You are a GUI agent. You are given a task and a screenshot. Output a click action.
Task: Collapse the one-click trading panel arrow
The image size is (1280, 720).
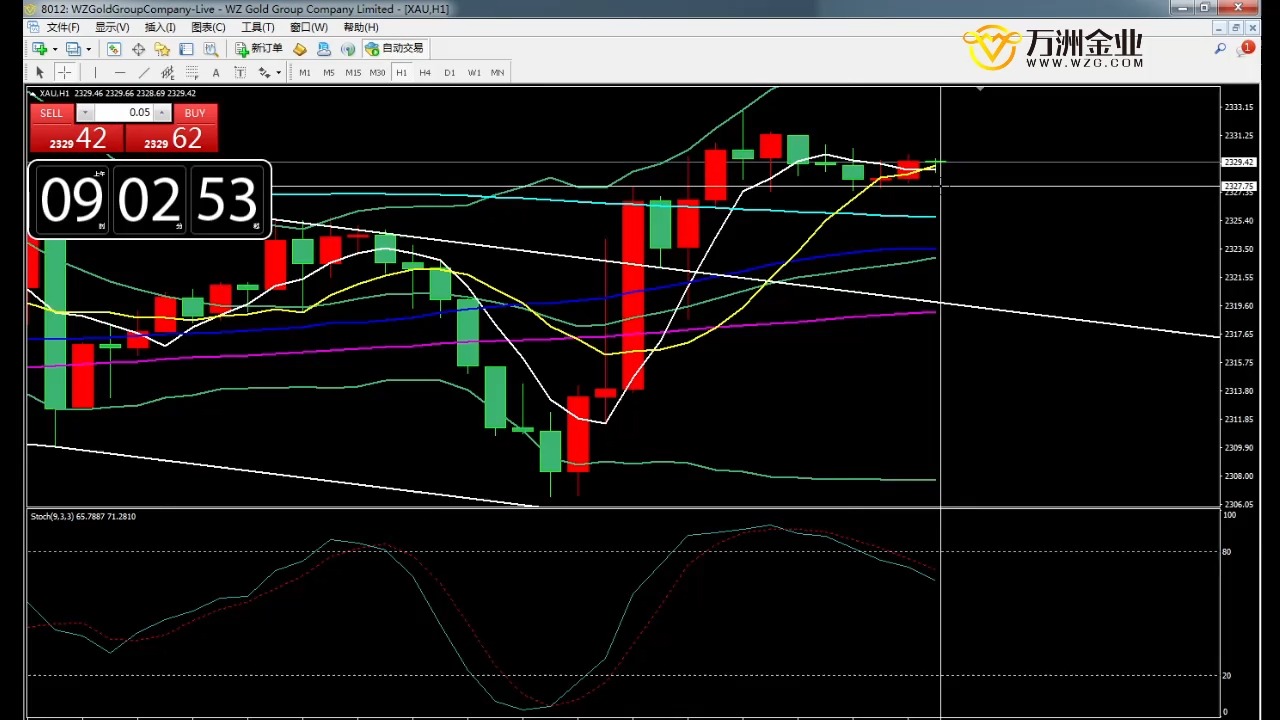(x=33, y=93)
